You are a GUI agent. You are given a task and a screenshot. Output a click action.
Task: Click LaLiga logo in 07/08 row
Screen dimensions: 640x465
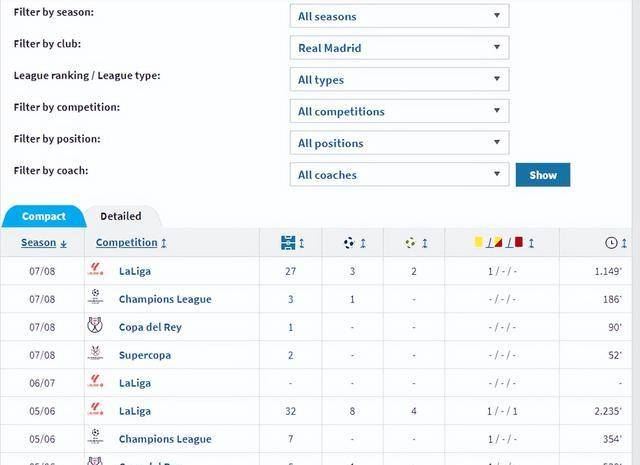click(x=95, y=270)
